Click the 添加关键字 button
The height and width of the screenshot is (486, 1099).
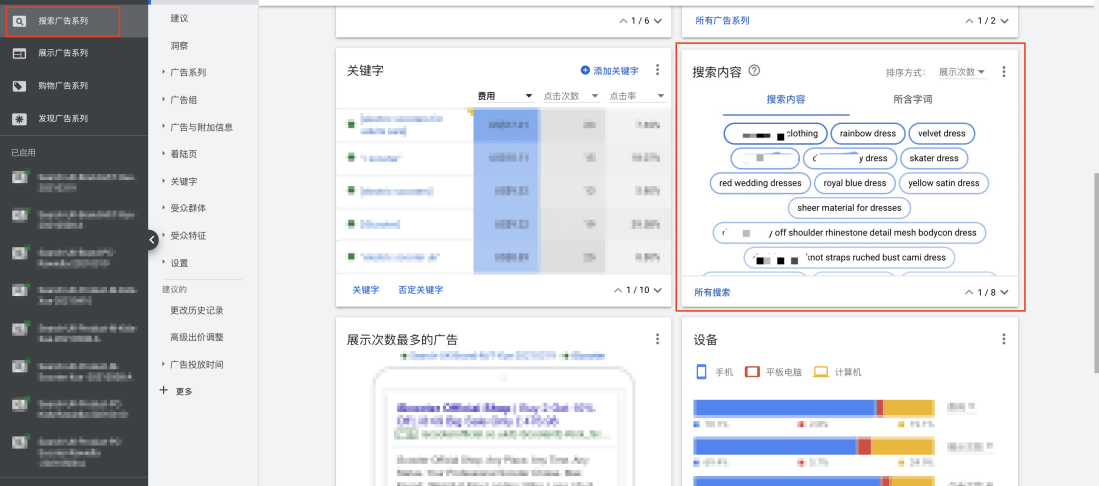click(x=609, y=70)
